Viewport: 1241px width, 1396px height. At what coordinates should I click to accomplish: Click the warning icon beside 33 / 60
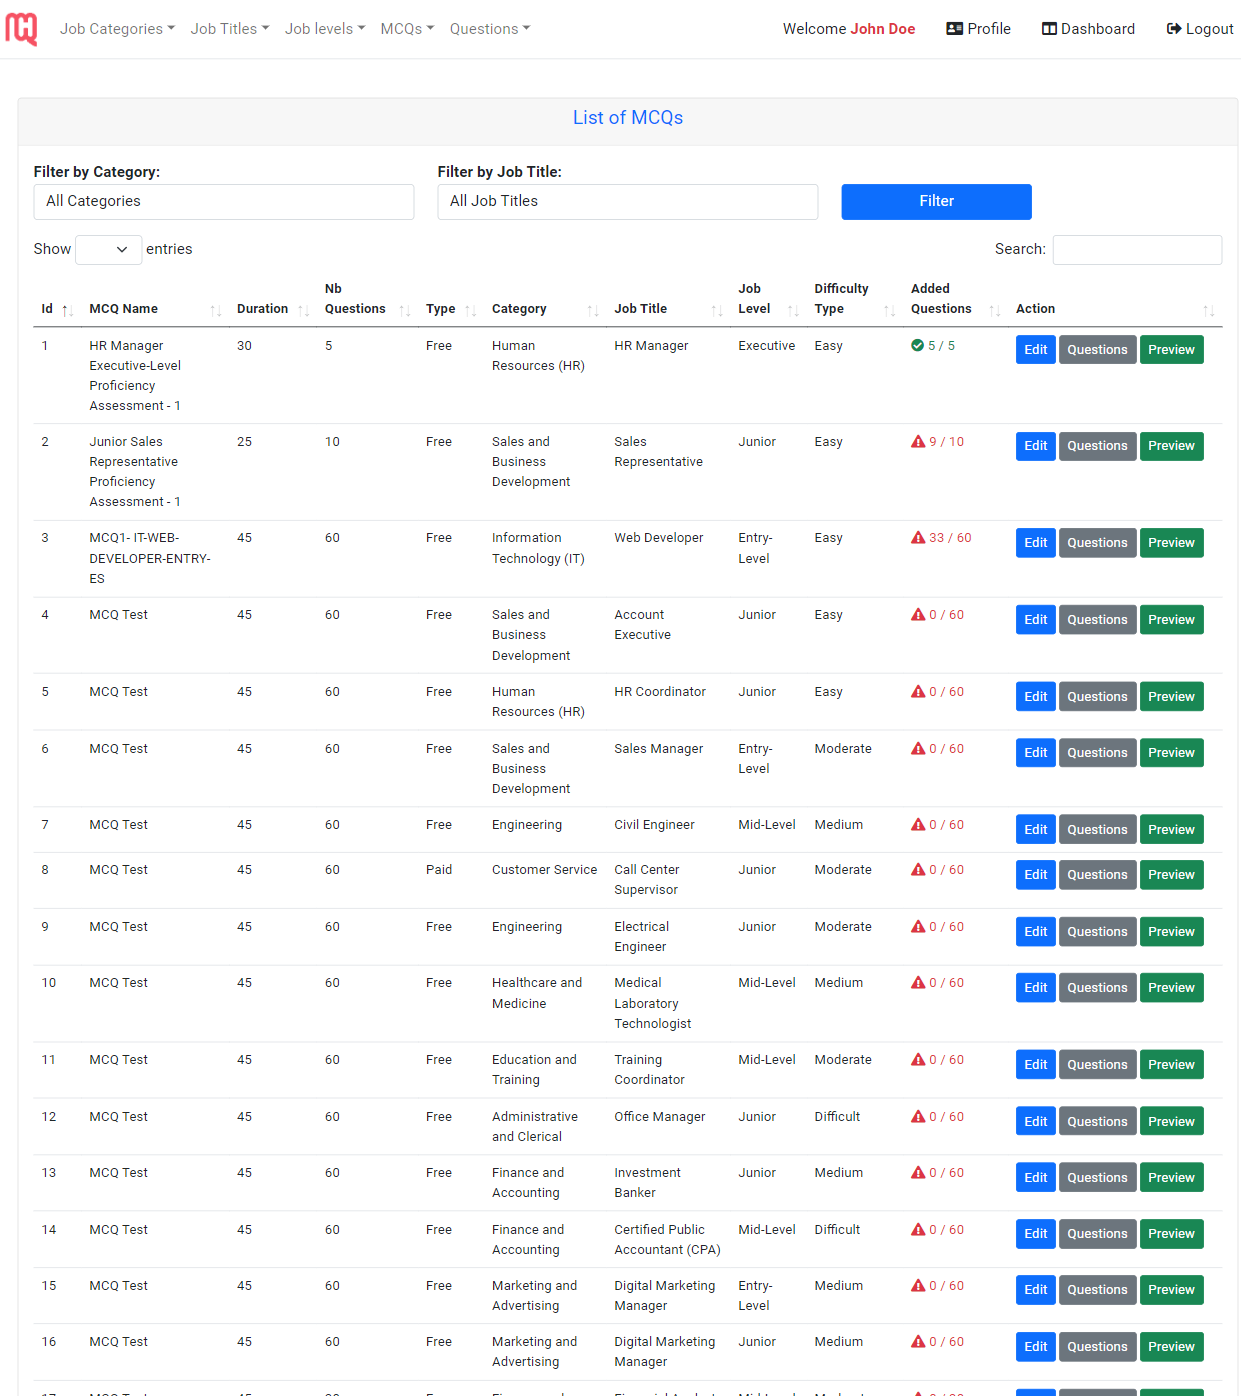pyautogui.click(x=918, y=537)
